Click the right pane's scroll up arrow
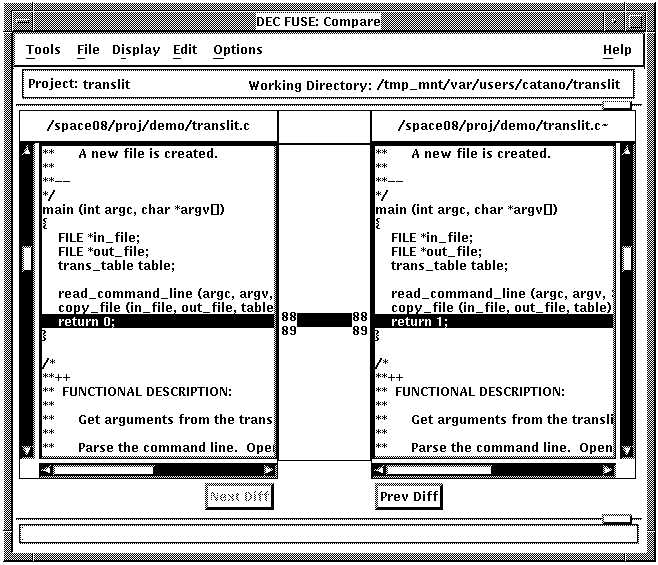The image size is (658, 565). click(627, 152)
